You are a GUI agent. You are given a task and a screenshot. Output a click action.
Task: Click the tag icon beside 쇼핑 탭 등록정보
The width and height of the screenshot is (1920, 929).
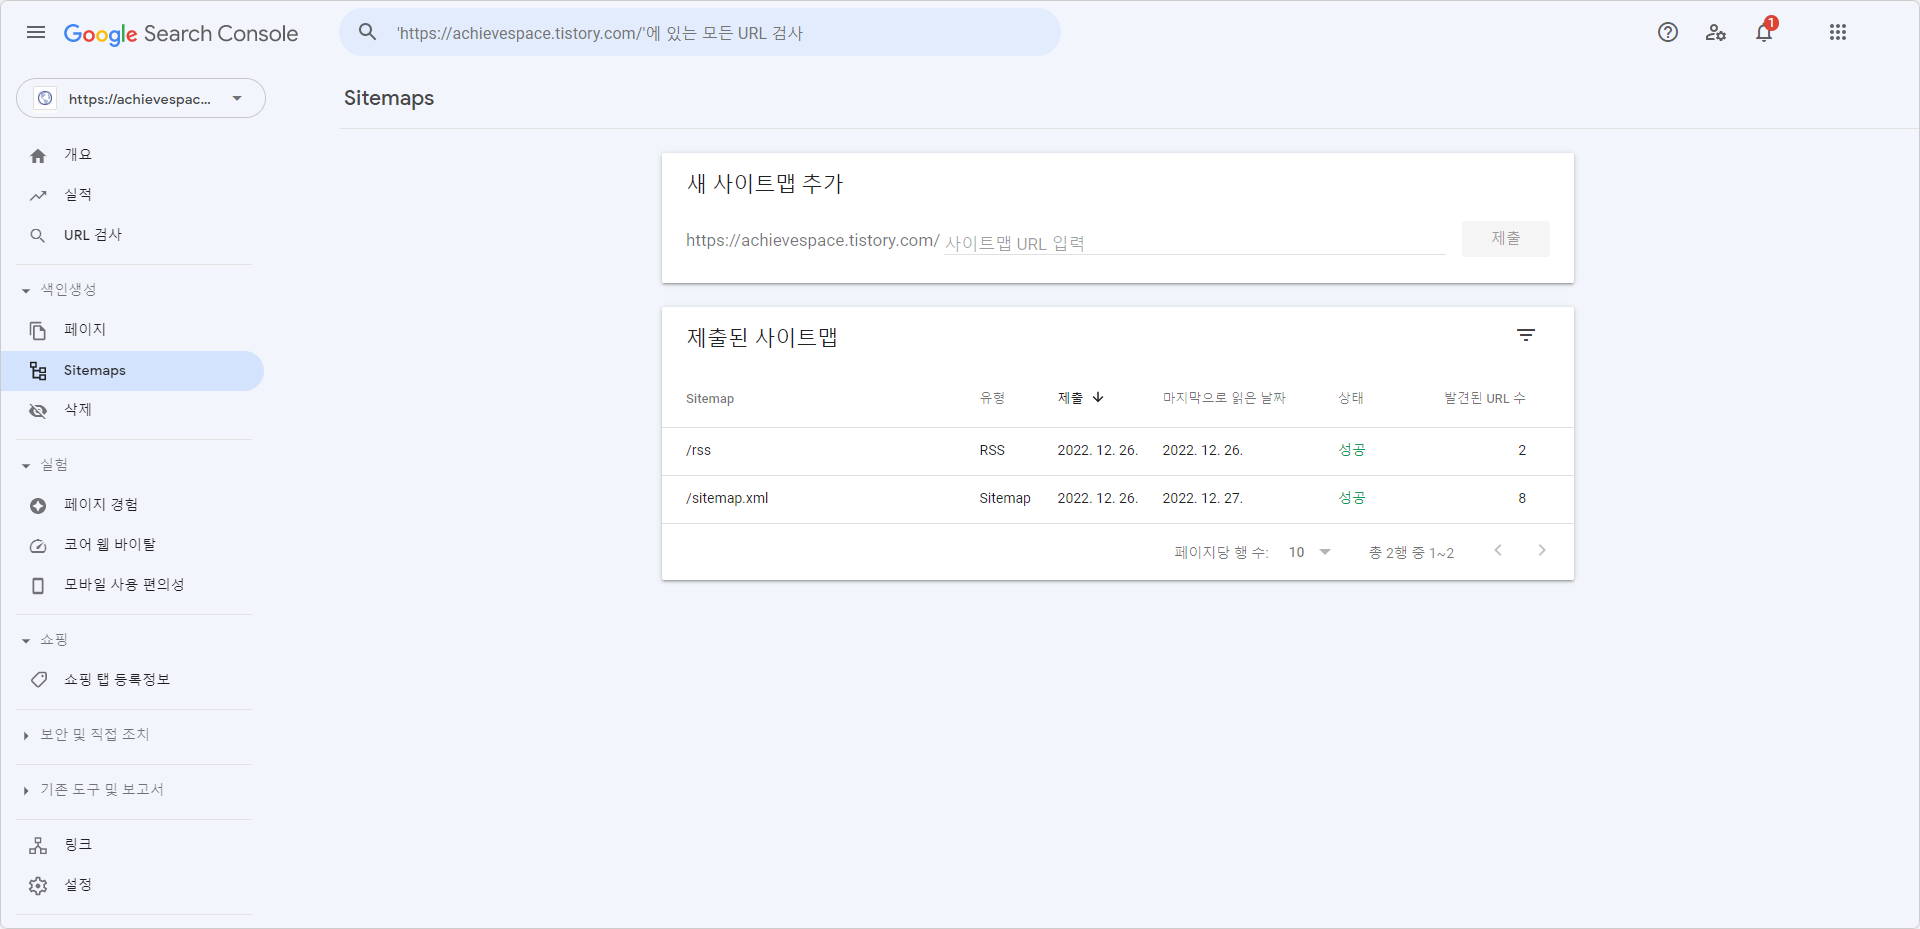(38, 680)
